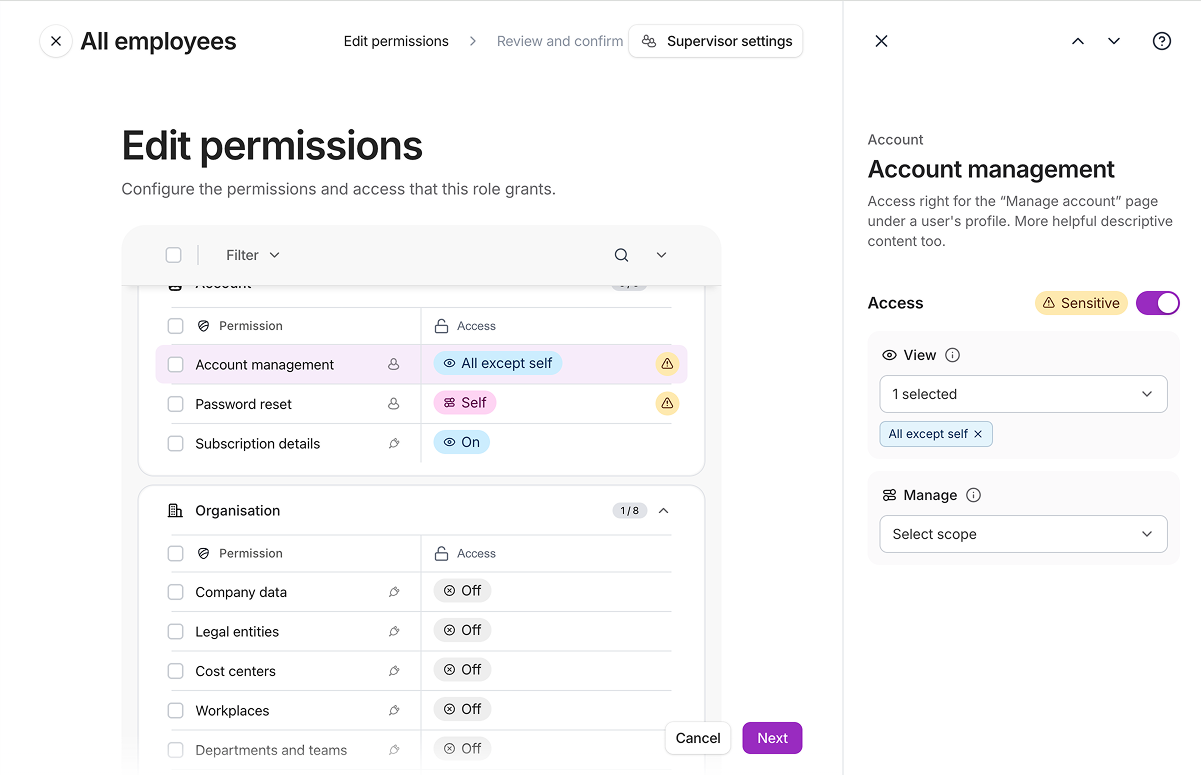The image size is (1201, 775).
Task: Collapse the Organisation section
Action: (x=663, y=511)
